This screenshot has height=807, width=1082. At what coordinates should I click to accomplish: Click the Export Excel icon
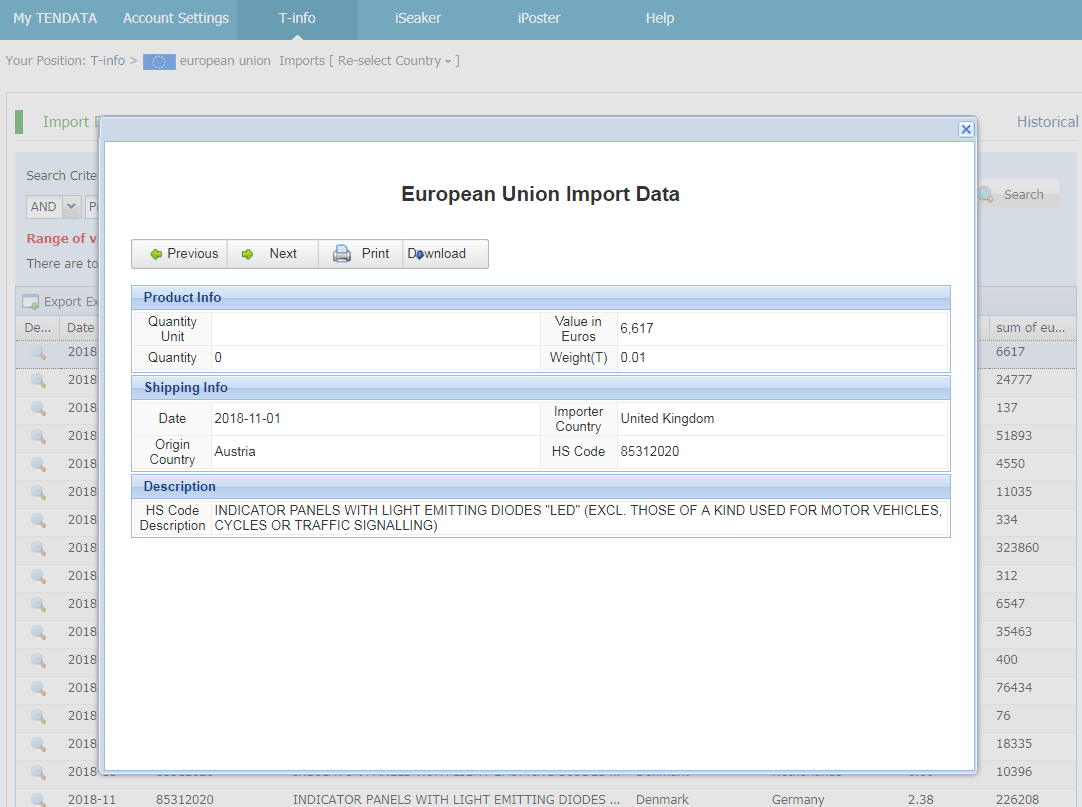31,302
